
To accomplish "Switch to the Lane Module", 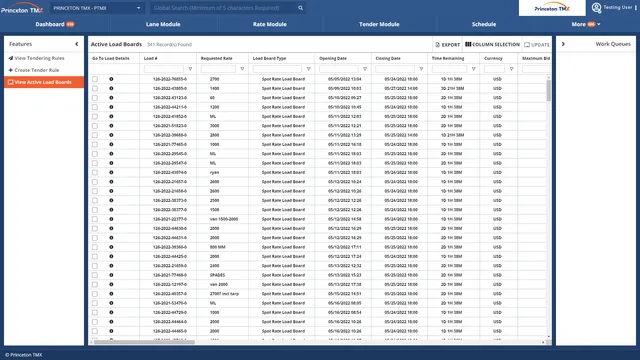I will tap(163, 24).
